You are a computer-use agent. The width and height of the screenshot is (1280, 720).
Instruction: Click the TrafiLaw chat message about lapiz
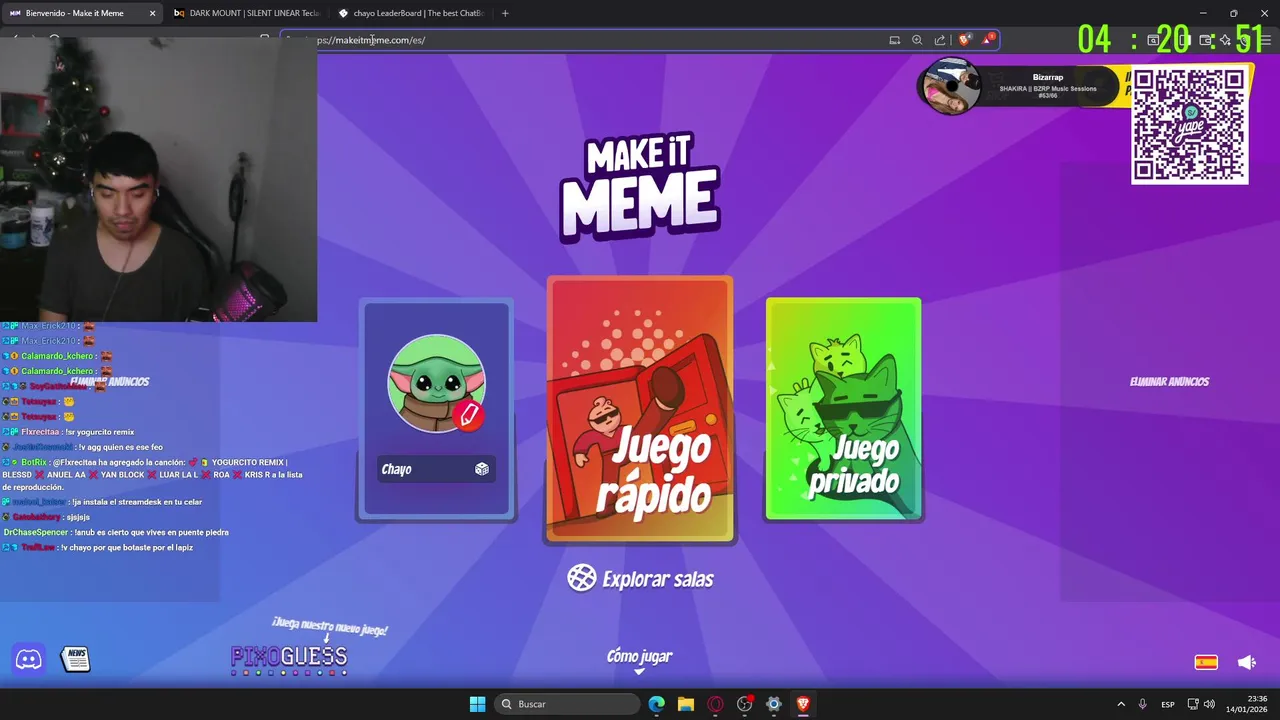click(x=98, y=547)
